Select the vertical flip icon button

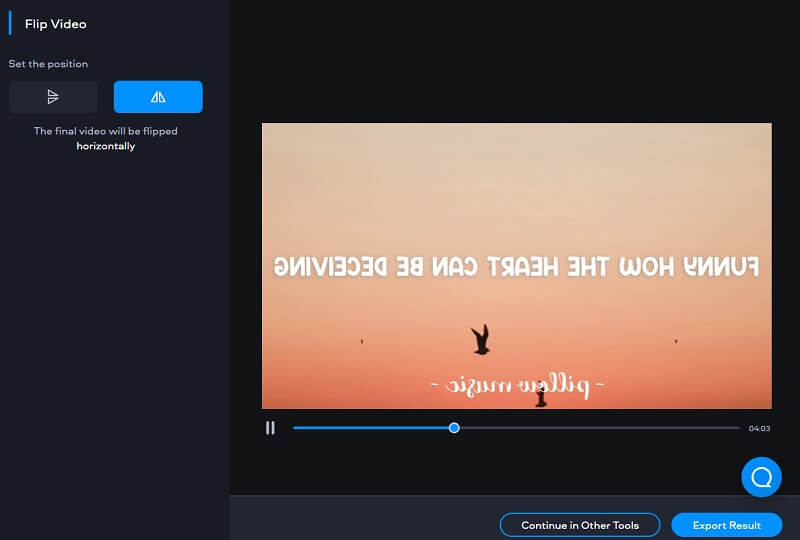coord(53,97)
